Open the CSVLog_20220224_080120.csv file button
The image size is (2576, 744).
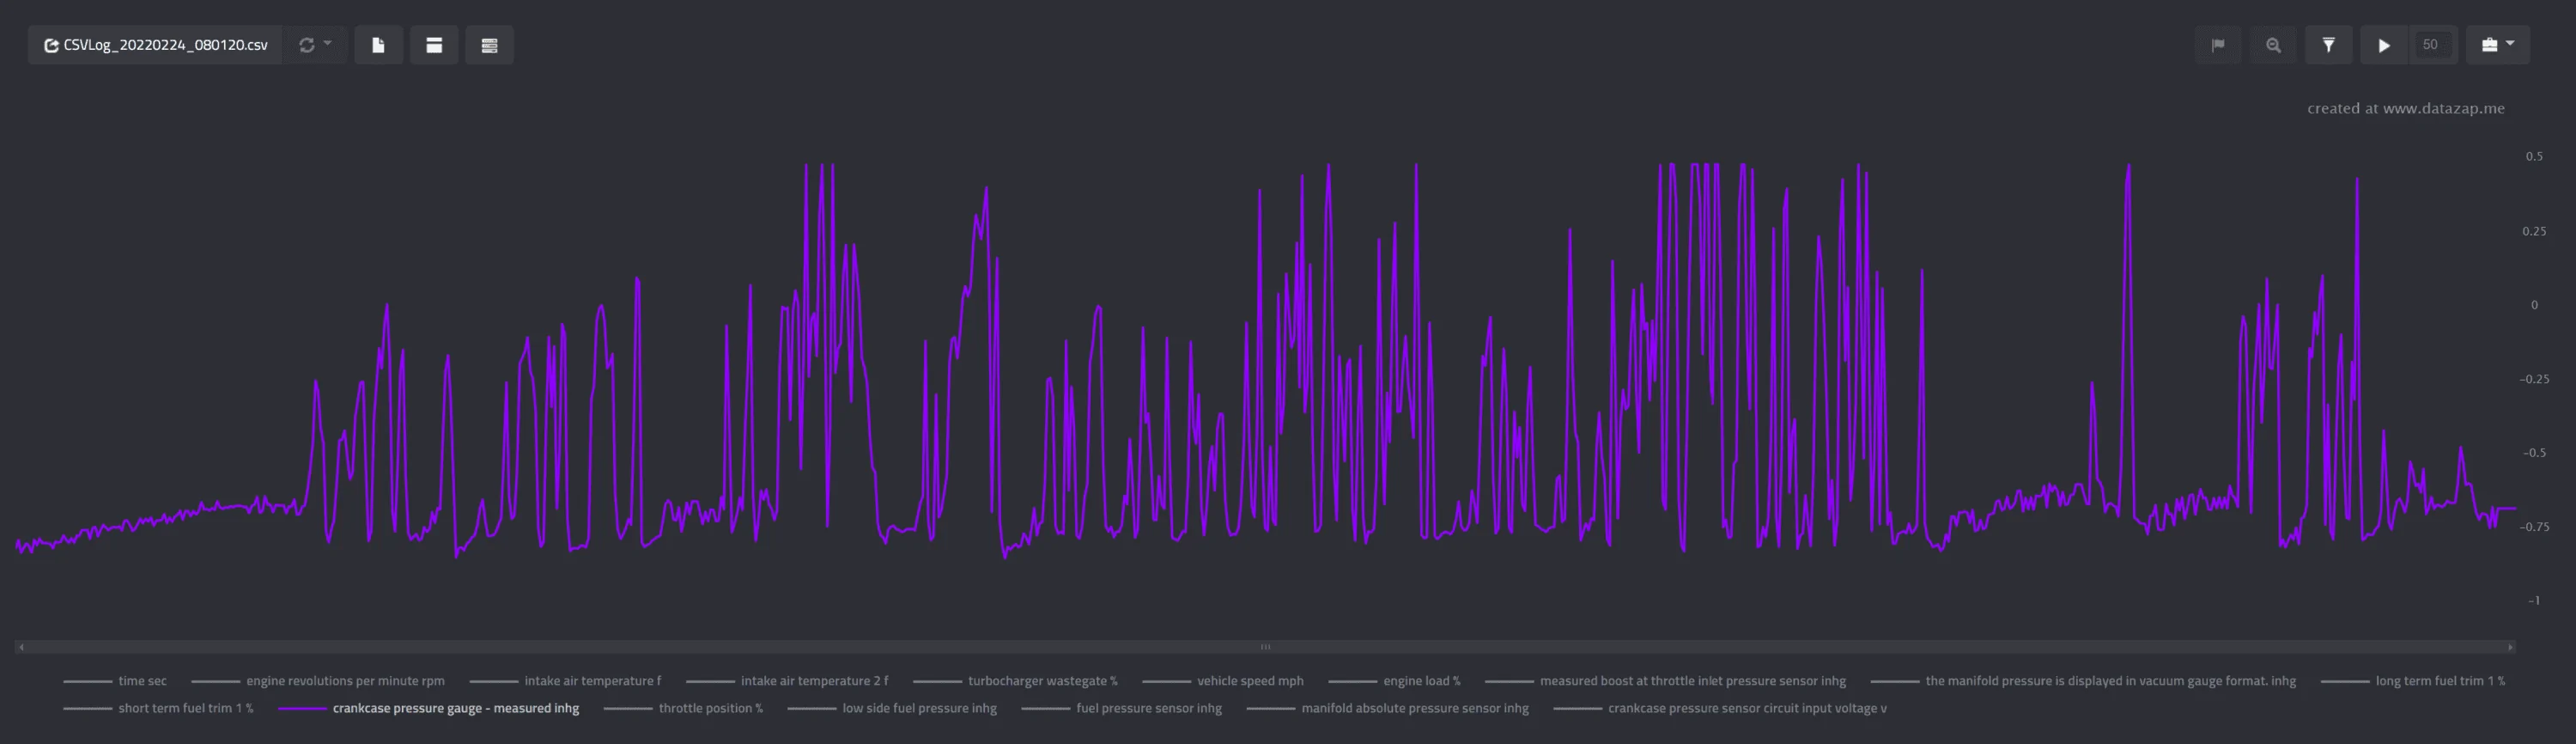(156, 45)
